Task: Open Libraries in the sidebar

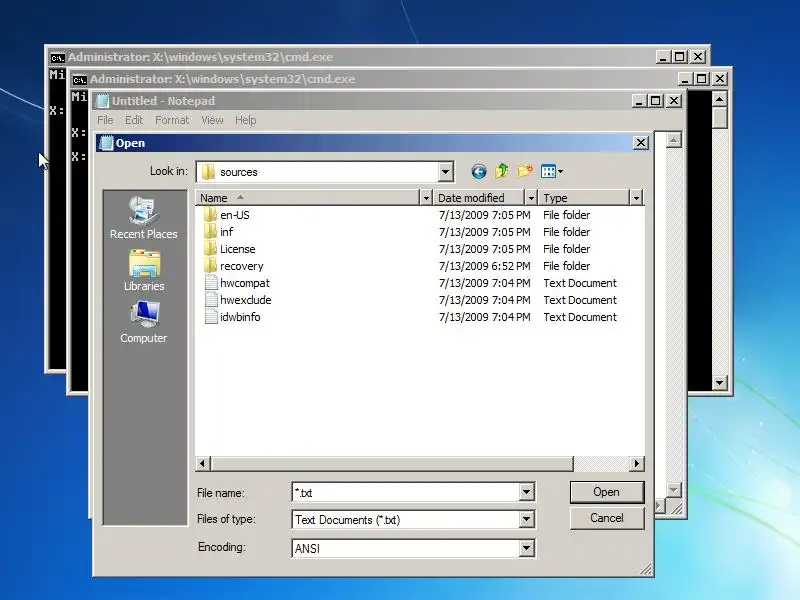Action: tap(143, 270)
